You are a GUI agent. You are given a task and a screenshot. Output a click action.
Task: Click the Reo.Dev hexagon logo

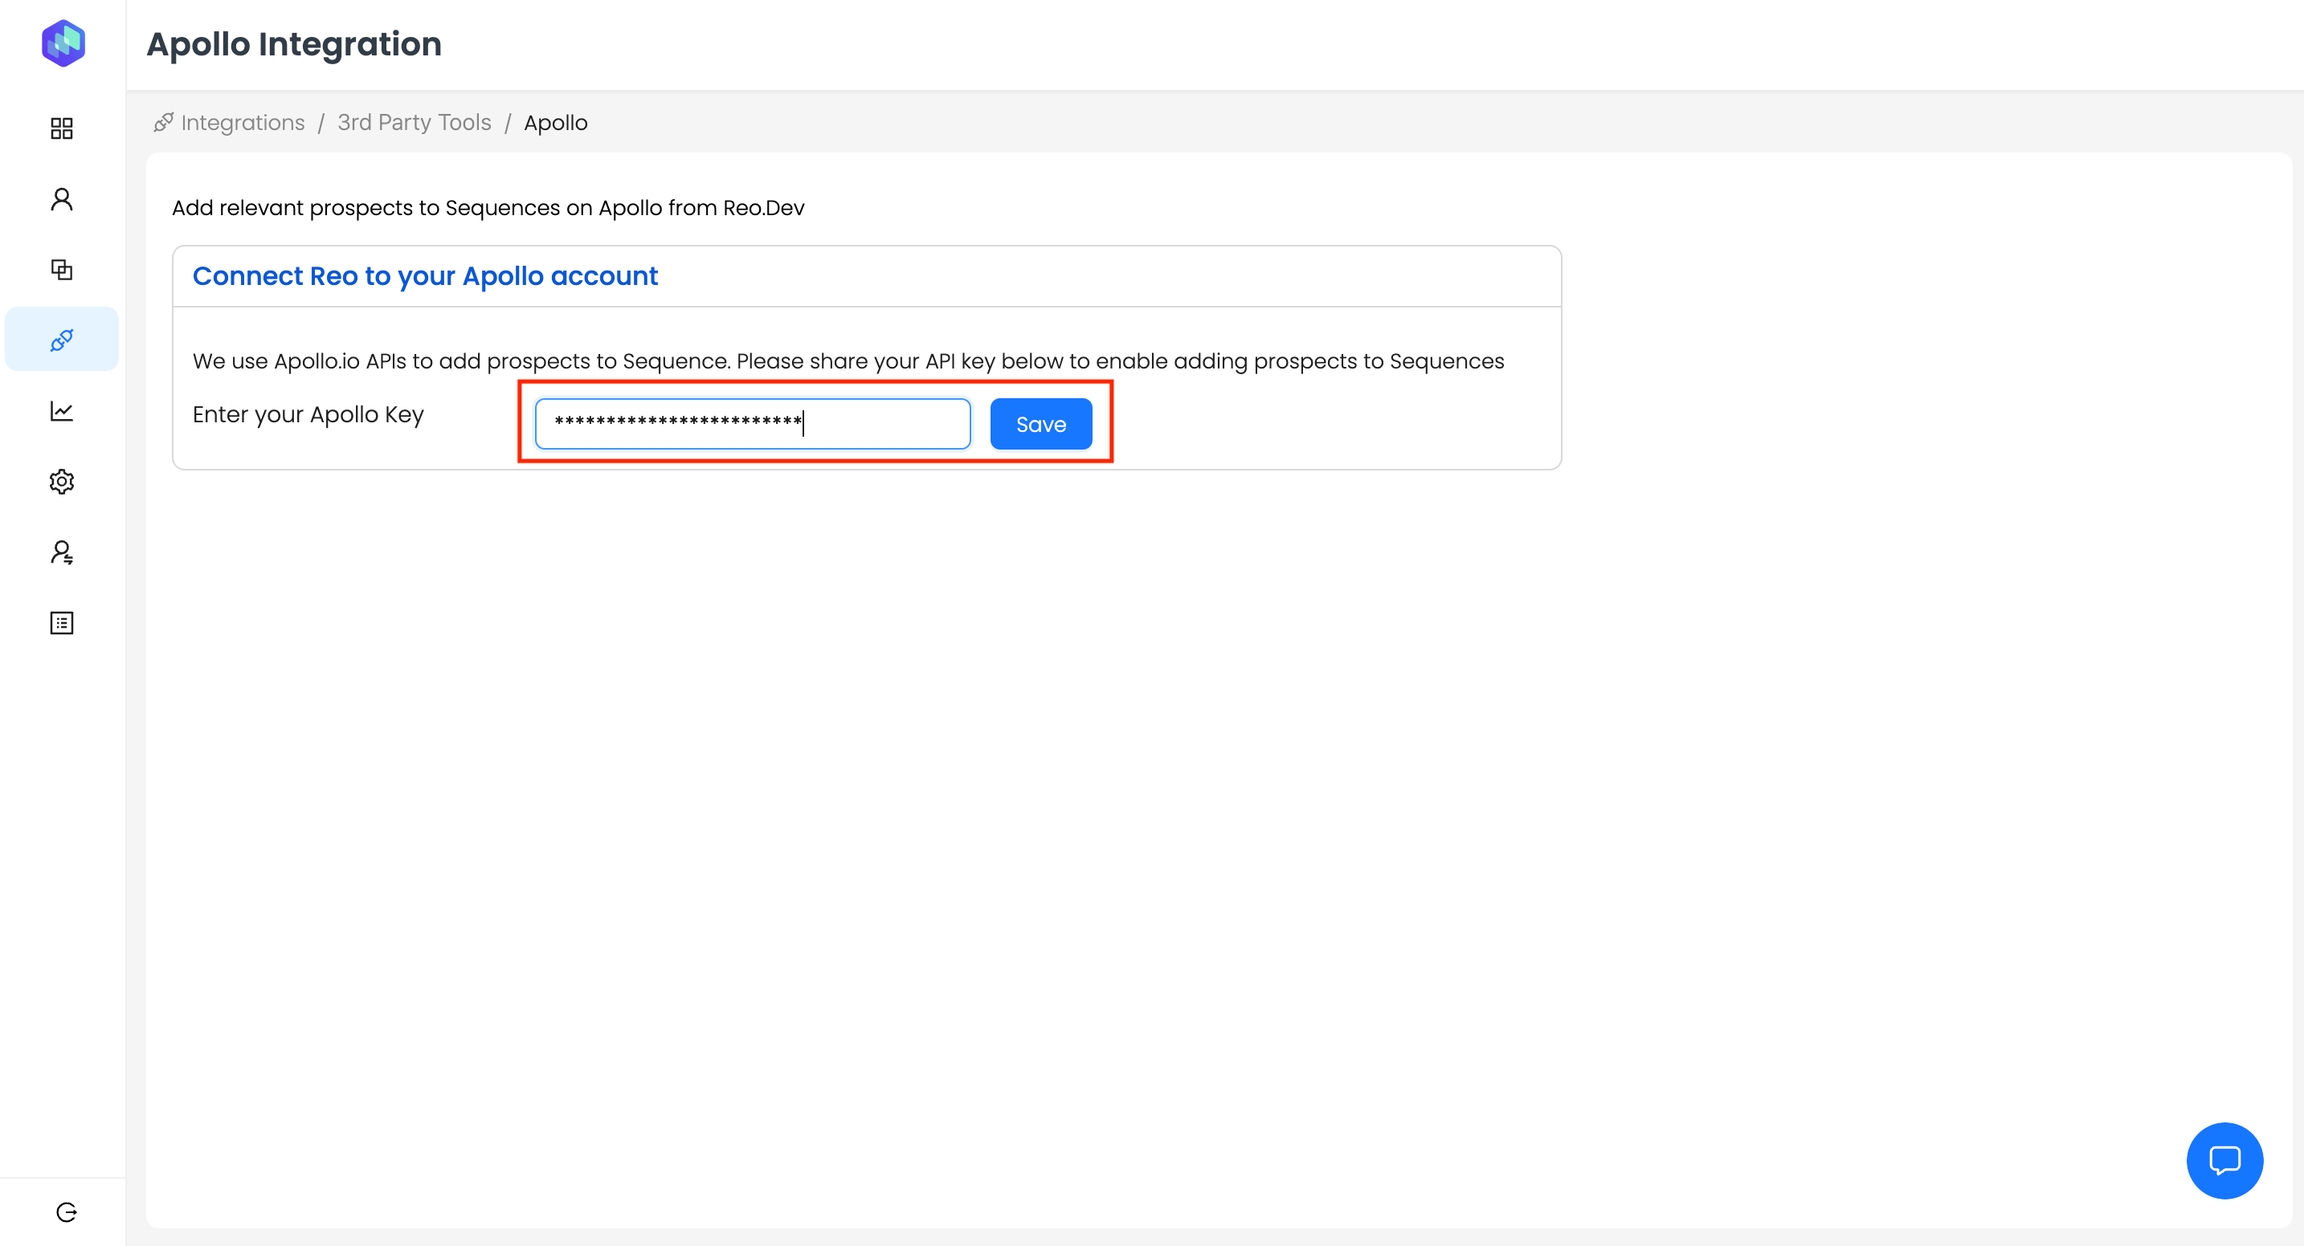point(63,43)
